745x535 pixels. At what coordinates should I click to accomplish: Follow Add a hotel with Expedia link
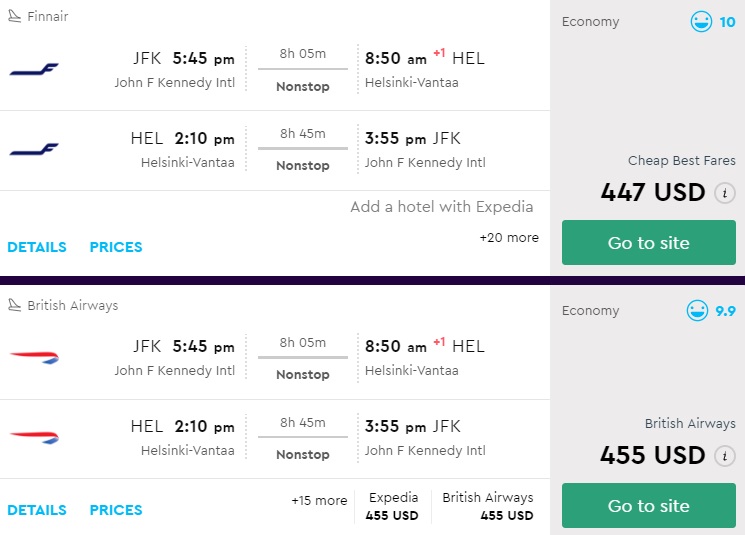point(441,207)
